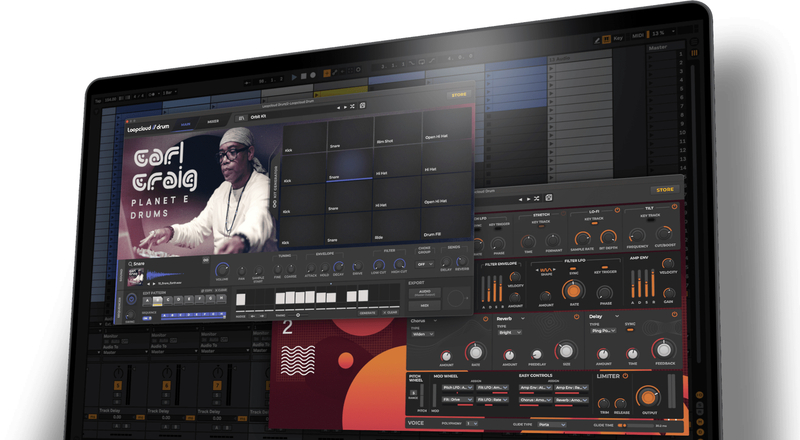800x440 pixels.
Task: Enable Ableton draw mode pencil icon
Action: click(x=597, y=40)
